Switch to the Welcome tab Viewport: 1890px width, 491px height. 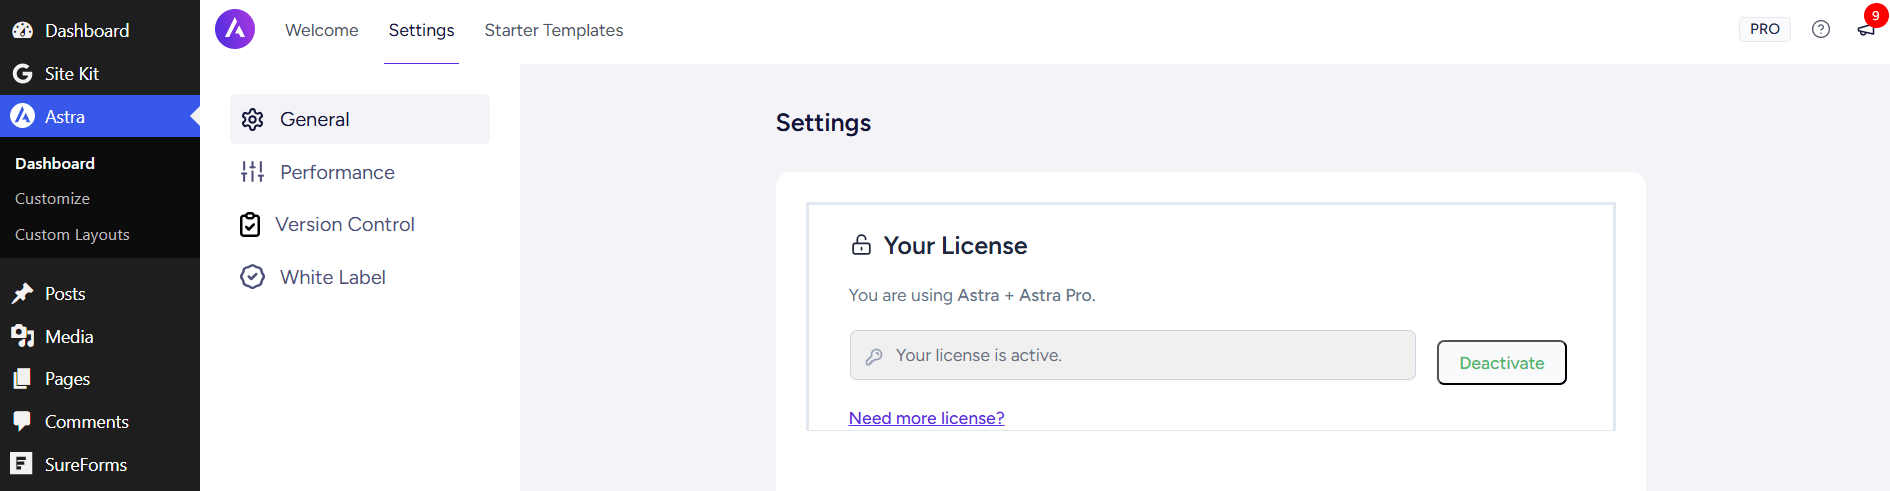[321, 30]
